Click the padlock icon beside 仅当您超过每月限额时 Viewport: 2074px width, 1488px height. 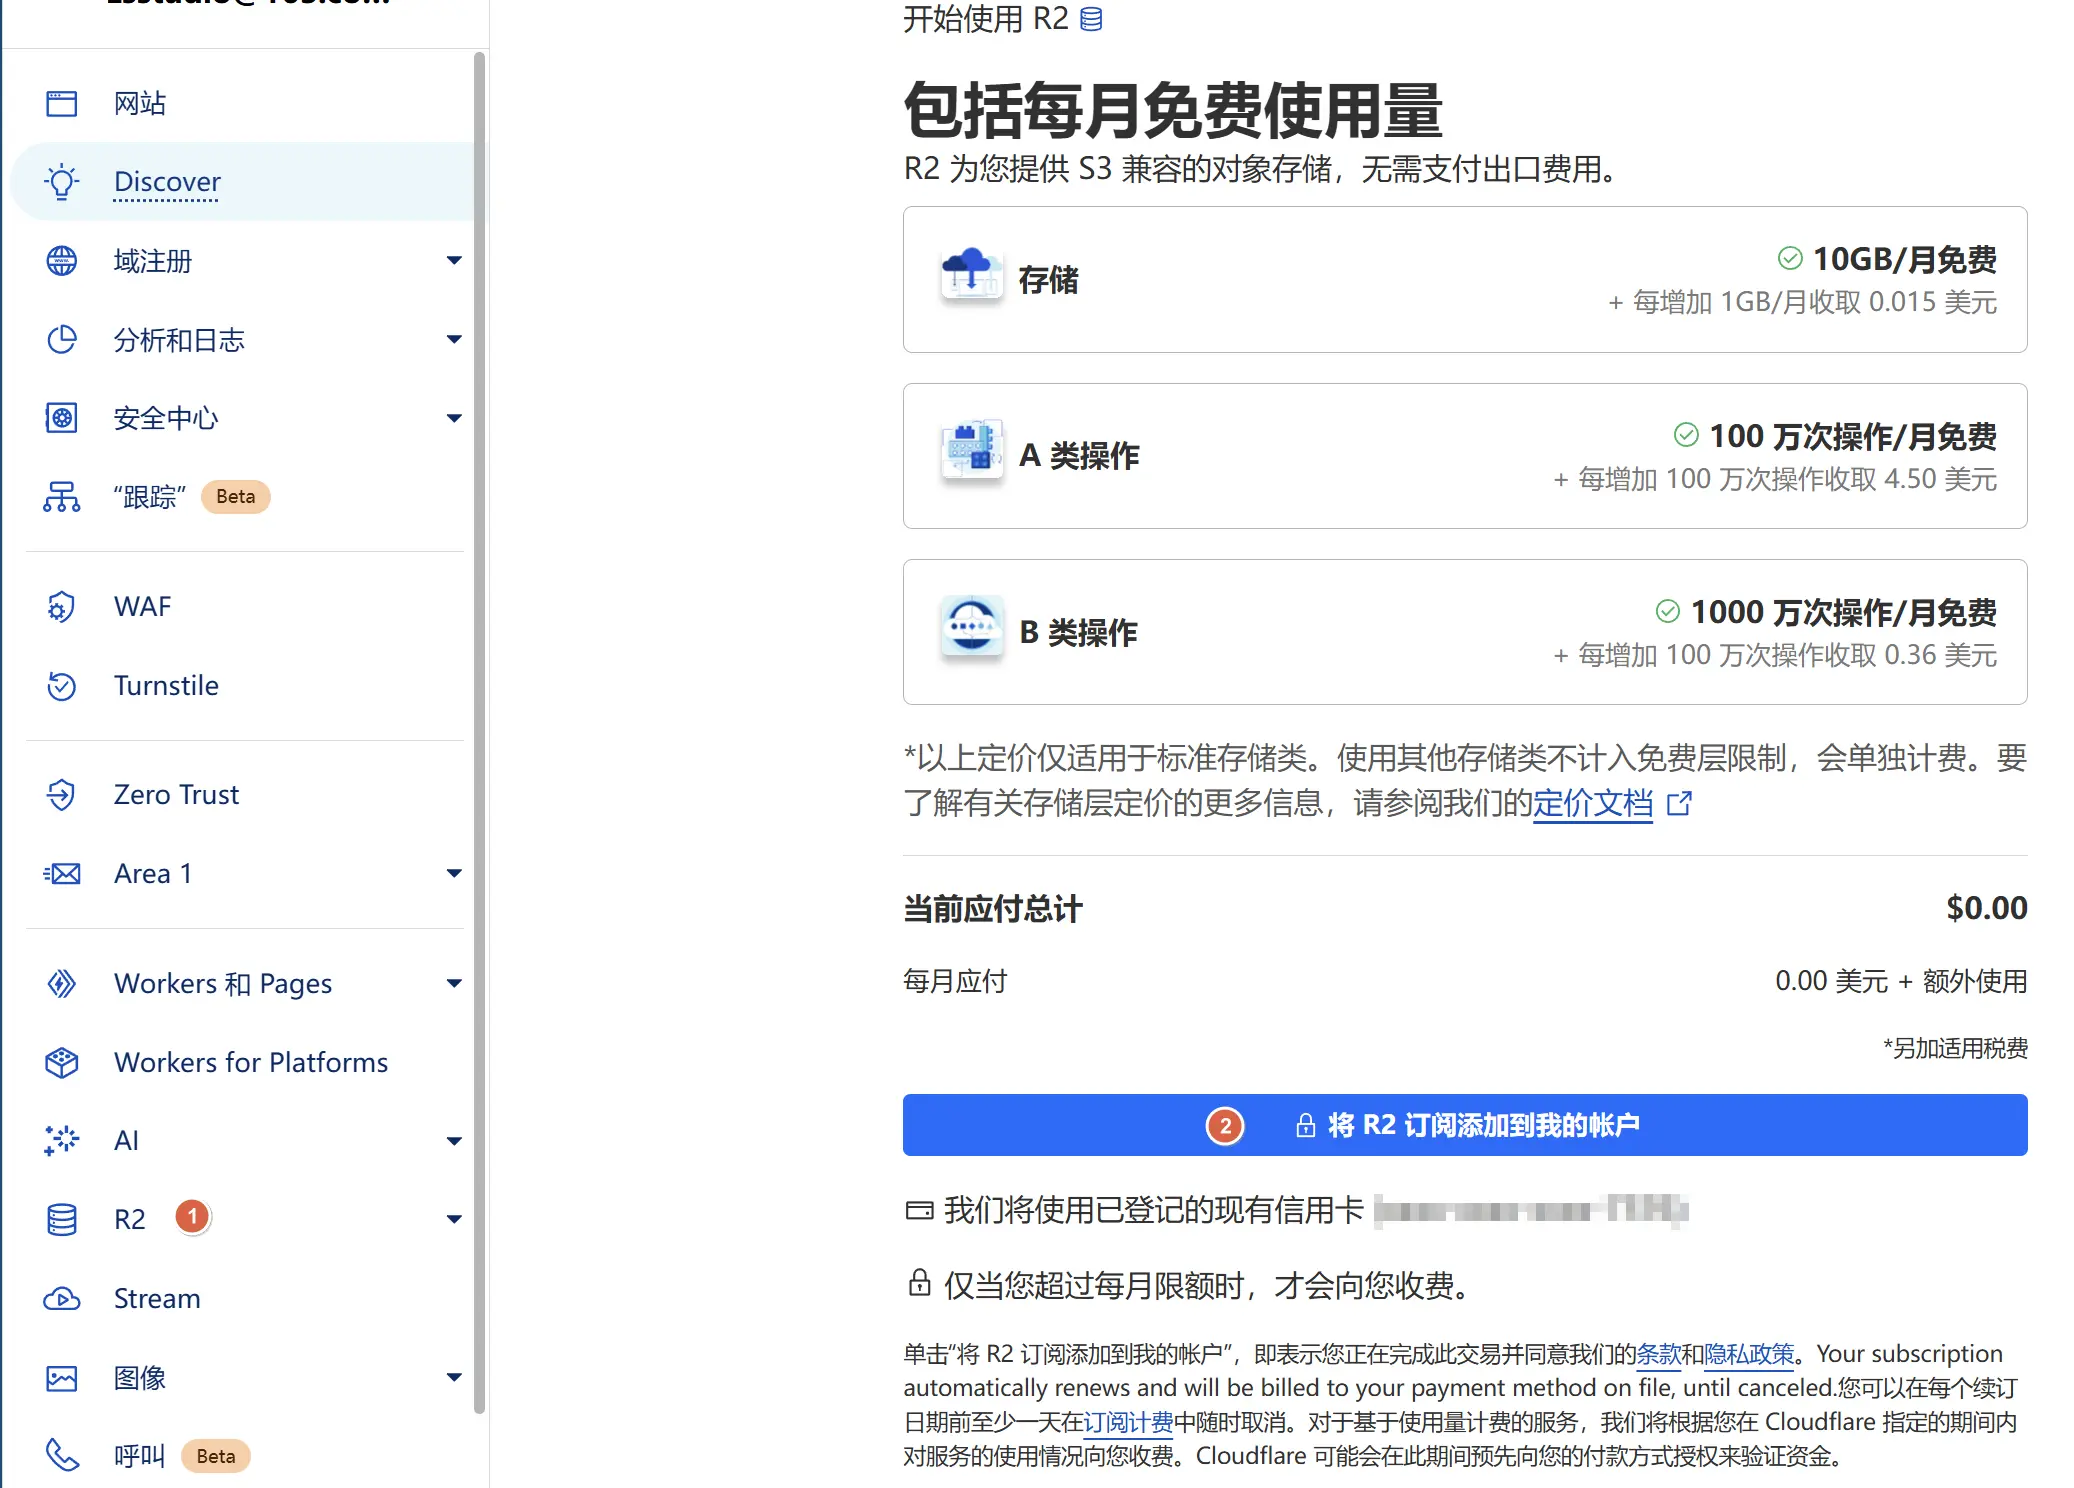tap(919, 1283)
